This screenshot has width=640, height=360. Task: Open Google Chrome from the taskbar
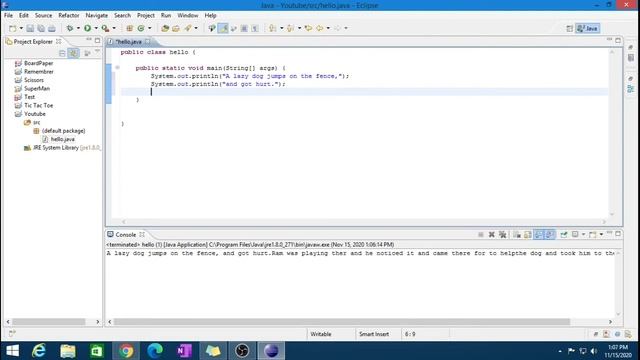pos(126,351)
